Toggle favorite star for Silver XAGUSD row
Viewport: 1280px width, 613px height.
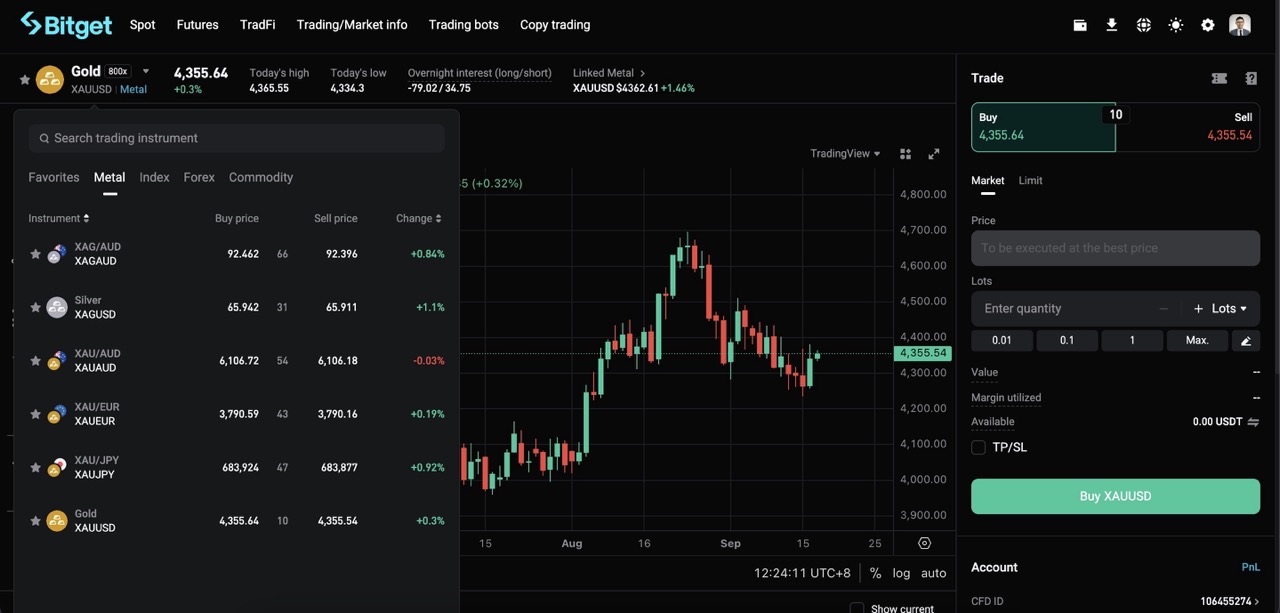35,307
